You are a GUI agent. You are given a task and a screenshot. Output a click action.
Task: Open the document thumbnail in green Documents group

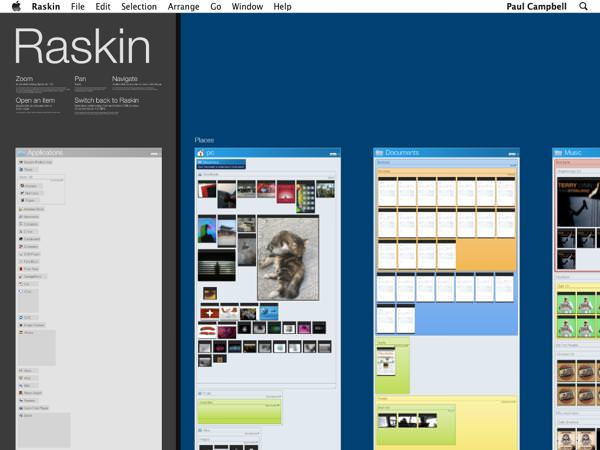[386, 361]
